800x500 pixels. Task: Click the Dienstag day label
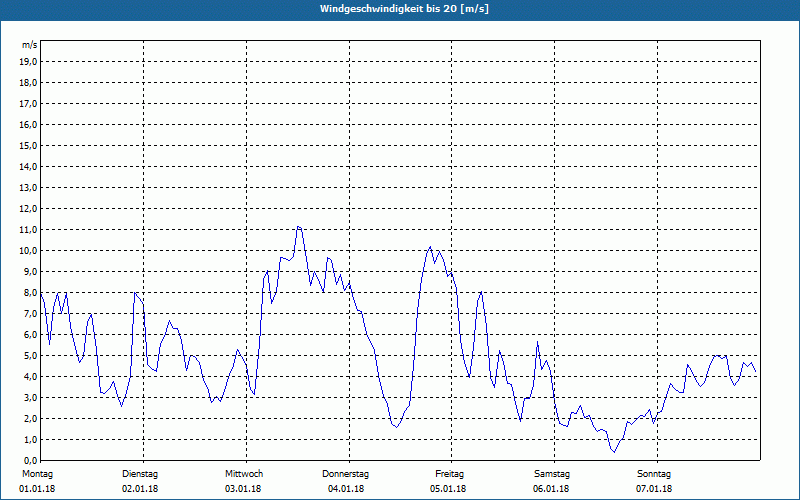tap(140, 474)
